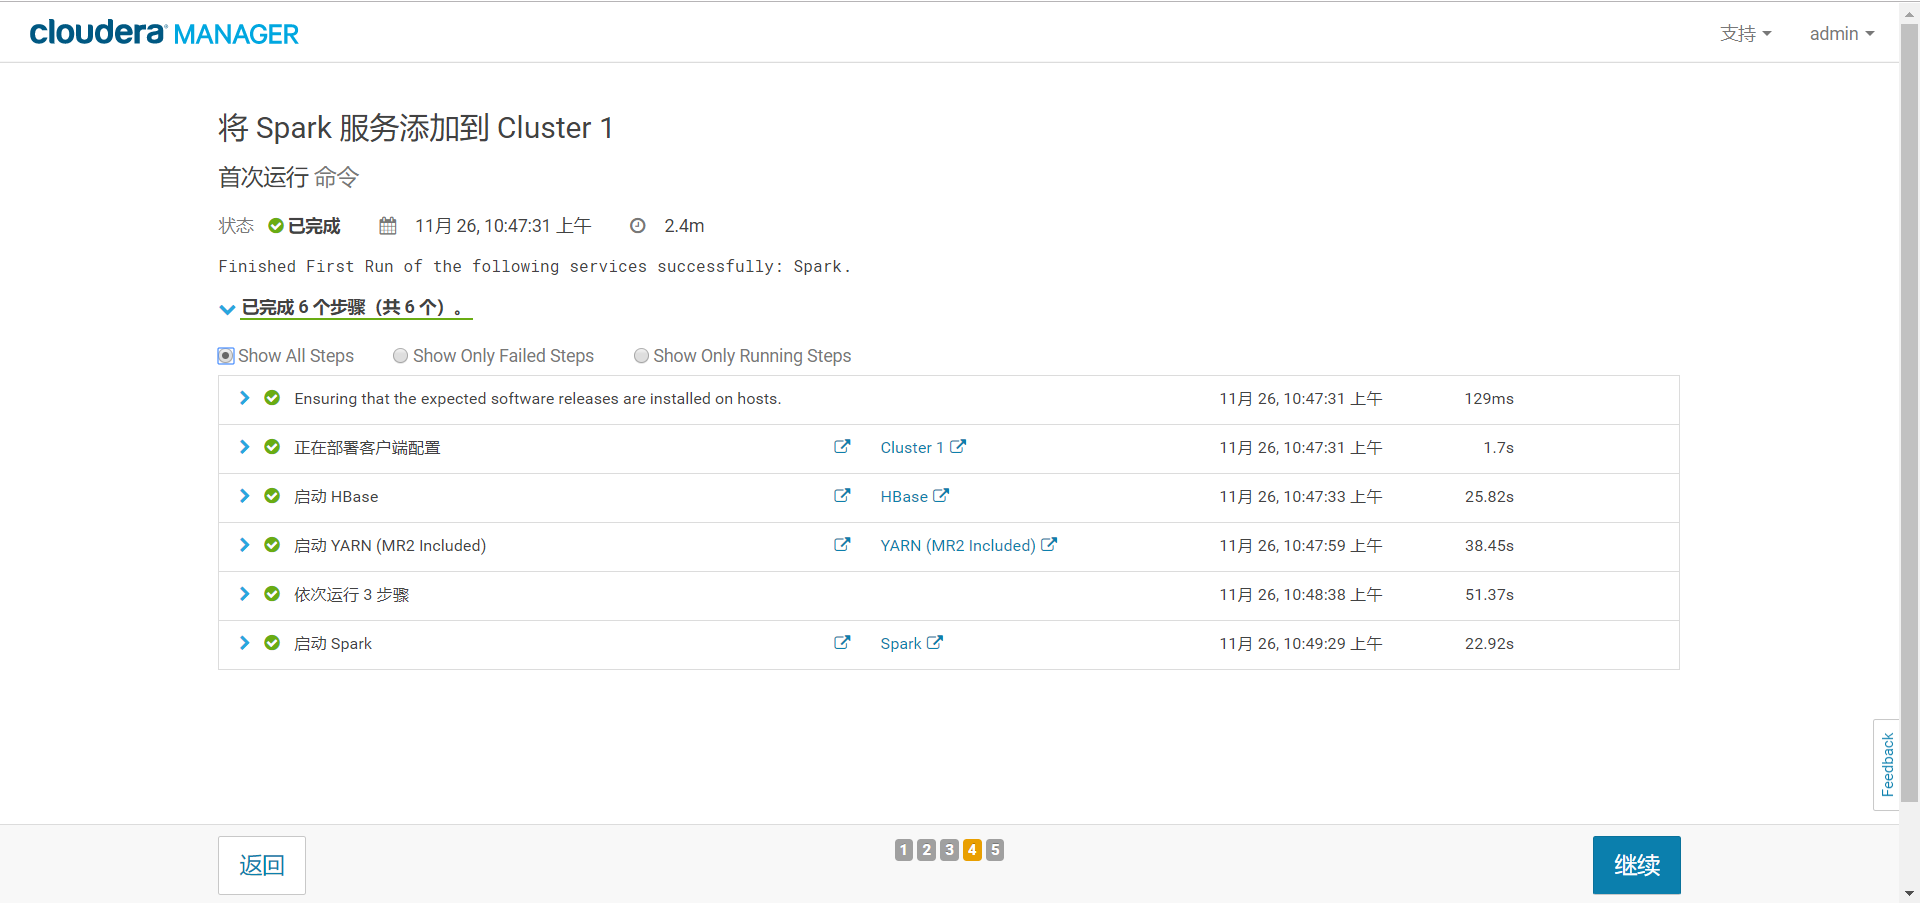Click the 10:49:29 上午 timestamp
Screen dimensions: 1920x903
tap(1301, 644)
